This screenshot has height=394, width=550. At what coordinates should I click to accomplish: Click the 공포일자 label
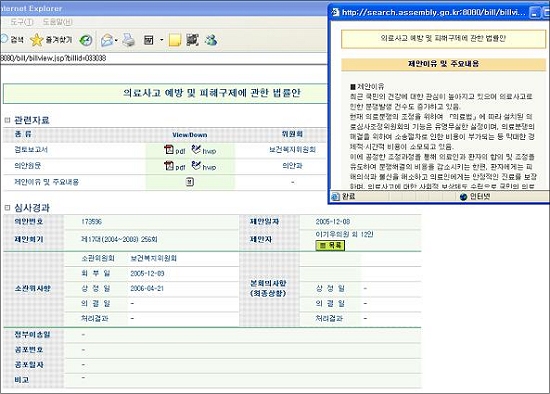[29, 365]
